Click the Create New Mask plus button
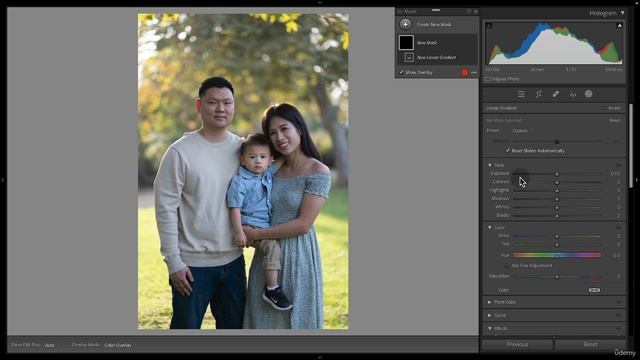 [x=405, y=24]
